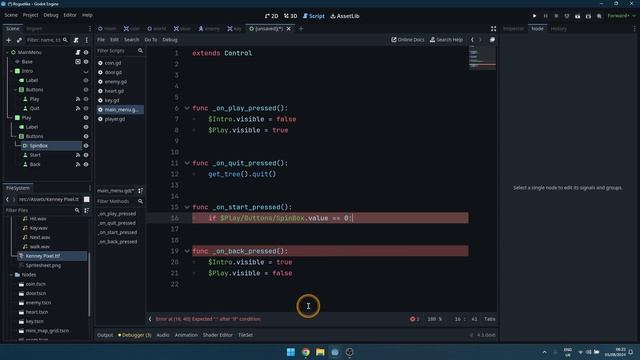Toggle distraction-free mode in the script editor
Viewport: 640px width, 360px height.
(x=493, y=29)
